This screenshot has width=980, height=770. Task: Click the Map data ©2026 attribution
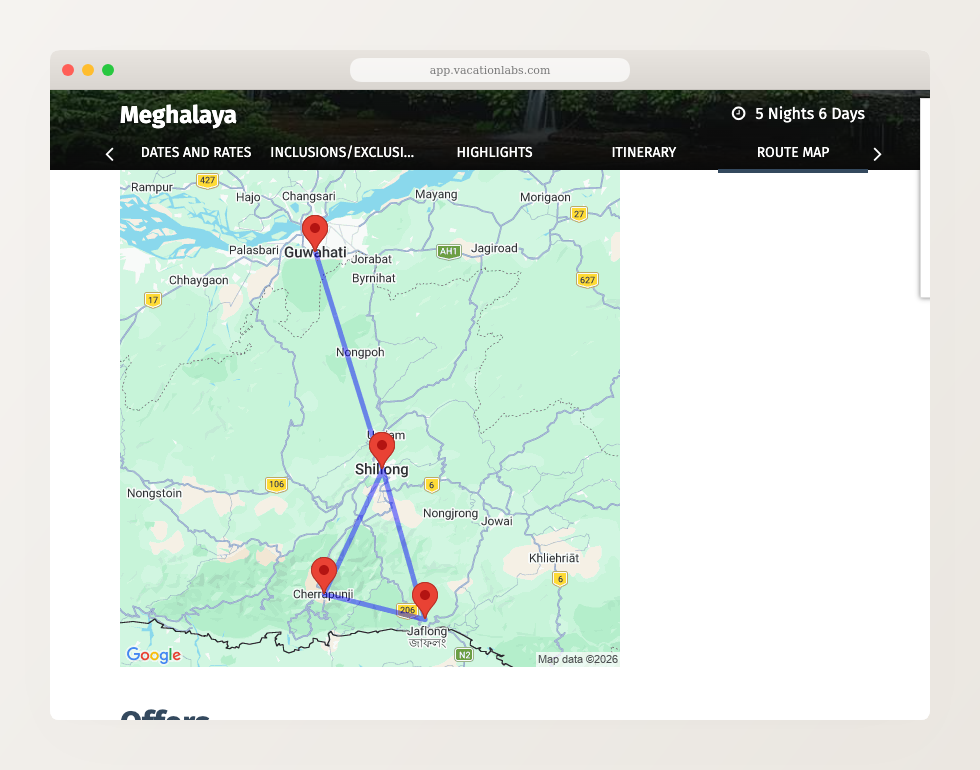[x=577, y=659]
